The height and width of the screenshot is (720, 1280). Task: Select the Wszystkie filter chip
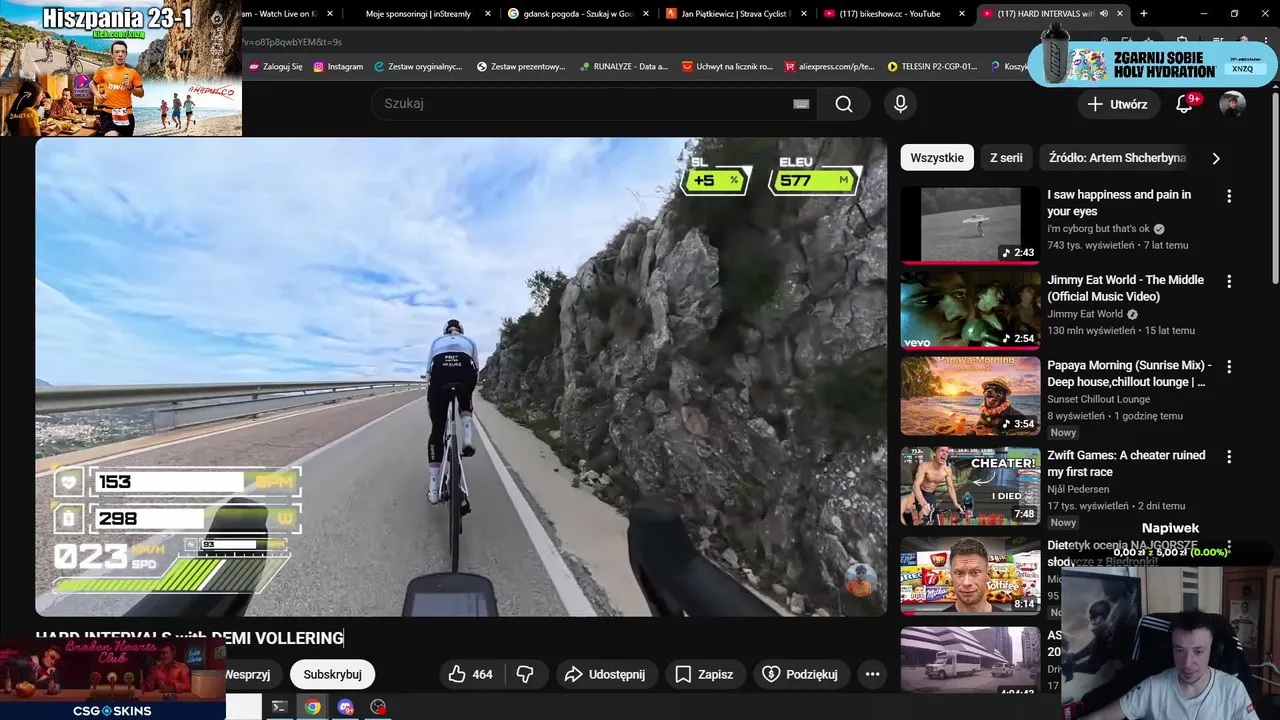tap(937, 158)
